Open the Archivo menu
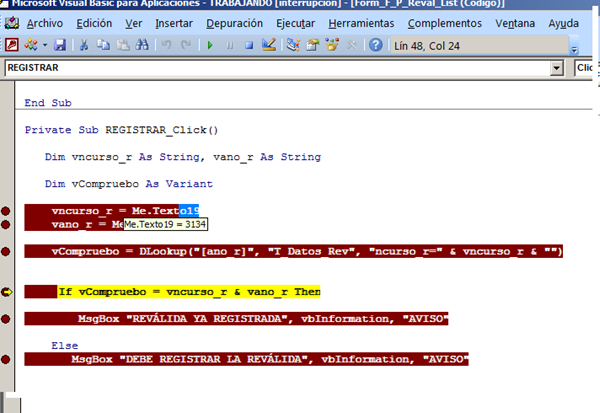This screenshot has height=413, width=600. click(x=45, y=23)
